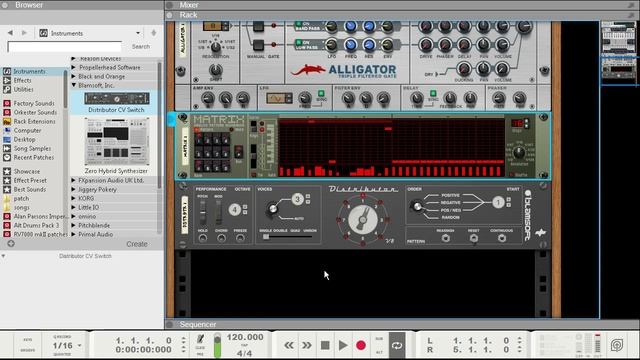Toggle Alligator LFO sync button
This screenshot has width=640, height=360.
pyautogui.click(x=321, y=94)
